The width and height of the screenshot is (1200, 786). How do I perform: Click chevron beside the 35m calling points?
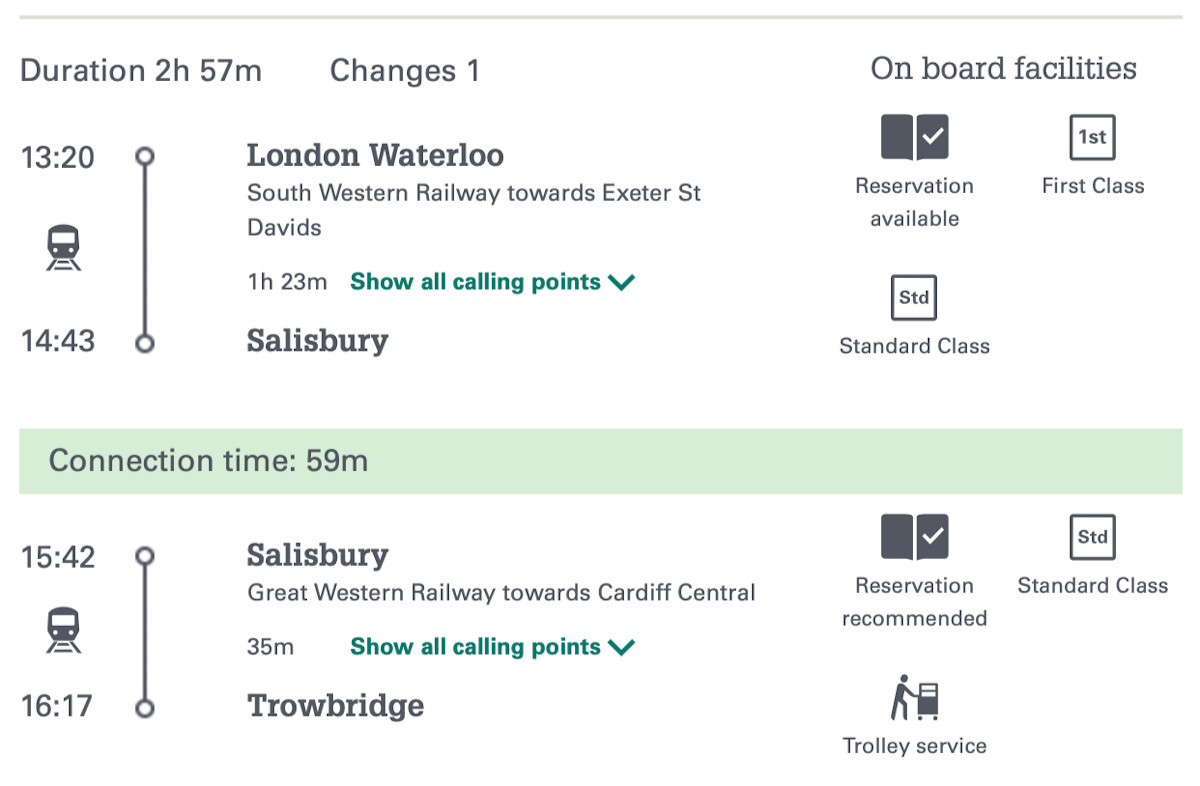coord(622,648)
